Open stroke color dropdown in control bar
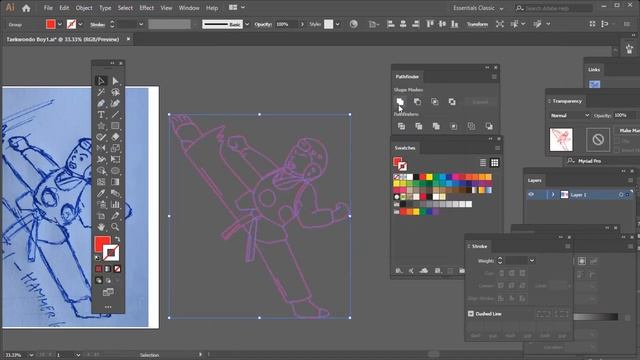This screenshot has height=360, width=640. [80, 24]
